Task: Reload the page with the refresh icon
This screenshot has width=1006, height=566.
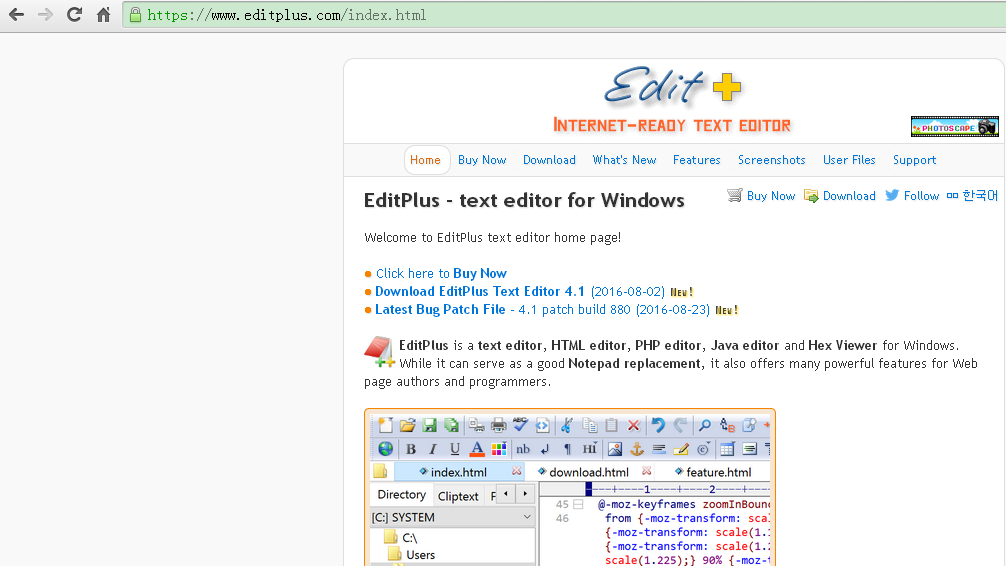Action: (x=74, y=14)
